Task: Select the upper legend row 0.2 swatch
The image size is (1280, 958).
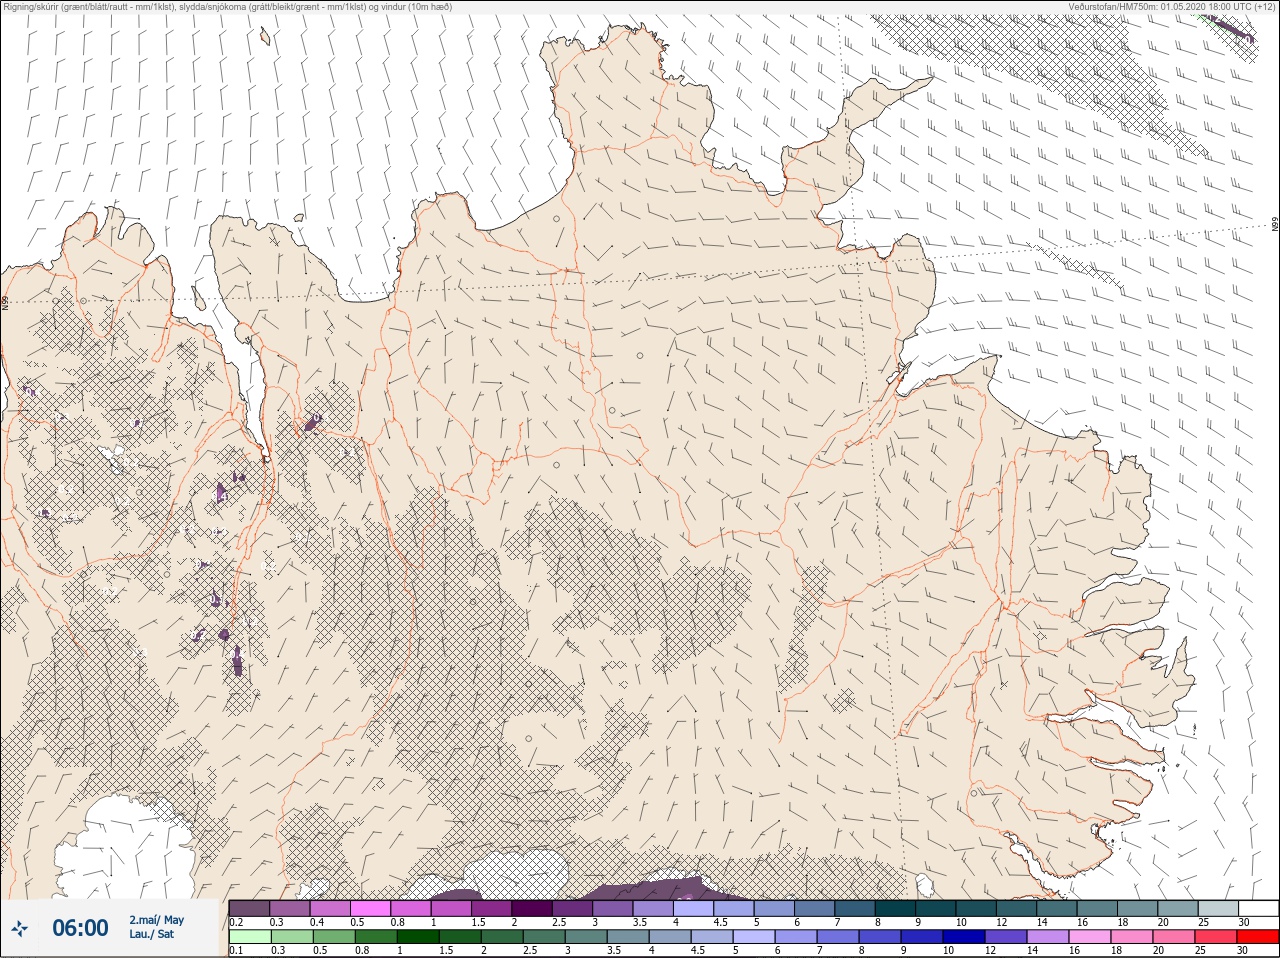Action: [249, 908]
